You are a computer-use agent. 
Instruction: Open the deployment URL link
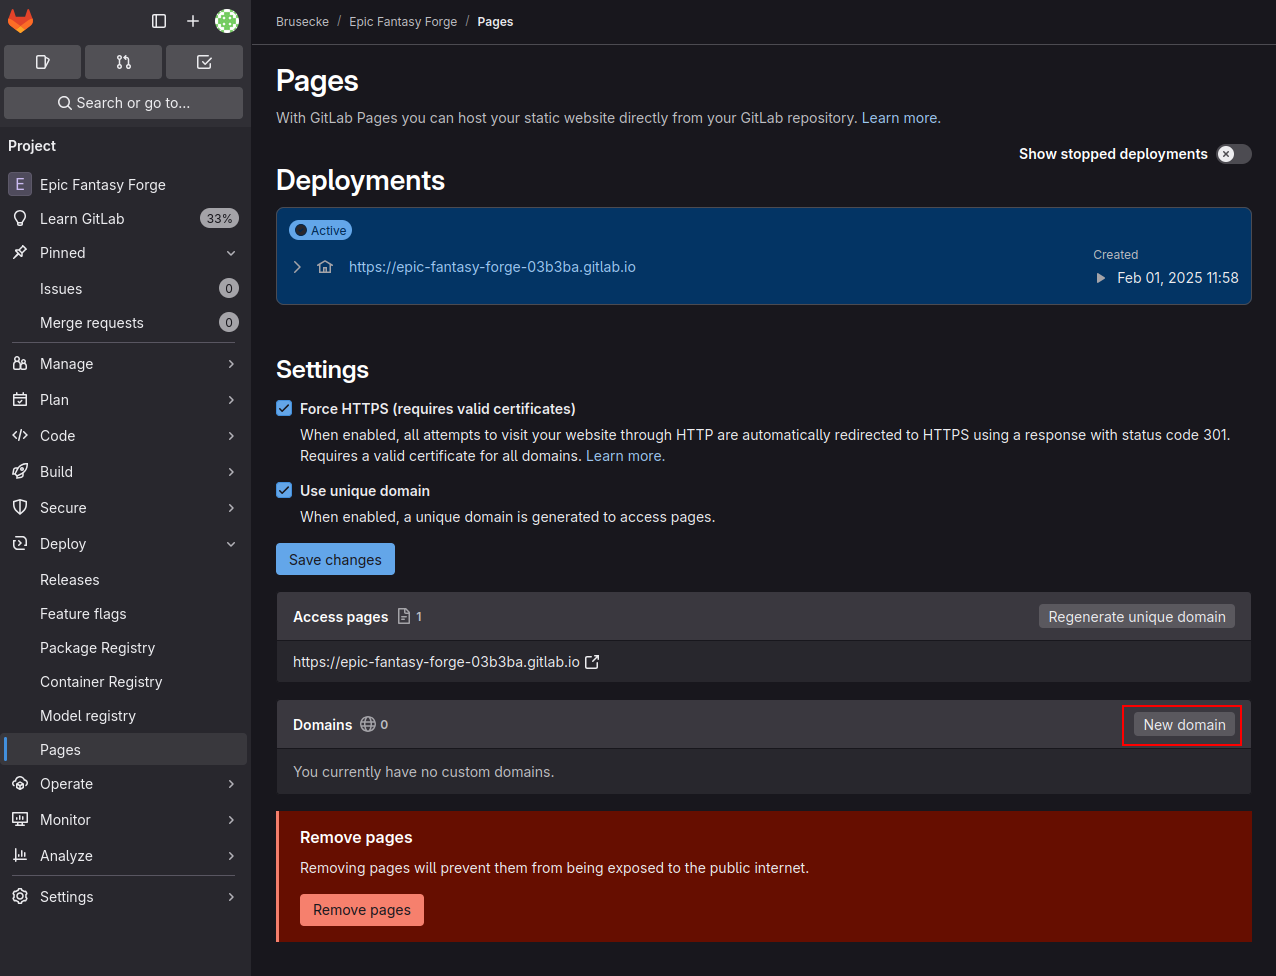[x=492, y=267]
